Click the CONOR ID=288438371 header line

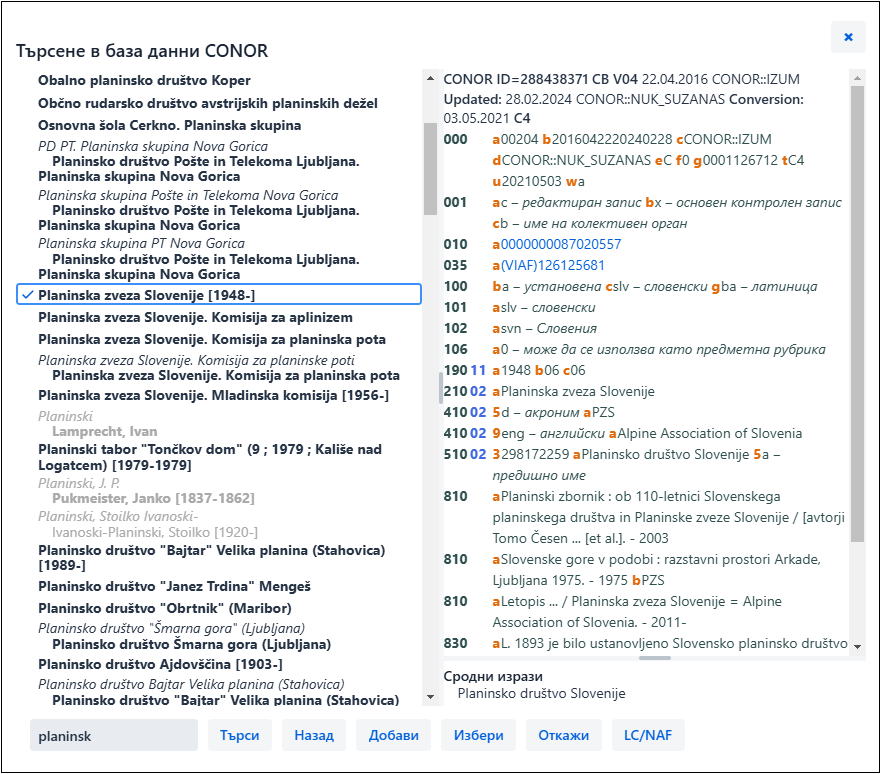pos(621,79)
